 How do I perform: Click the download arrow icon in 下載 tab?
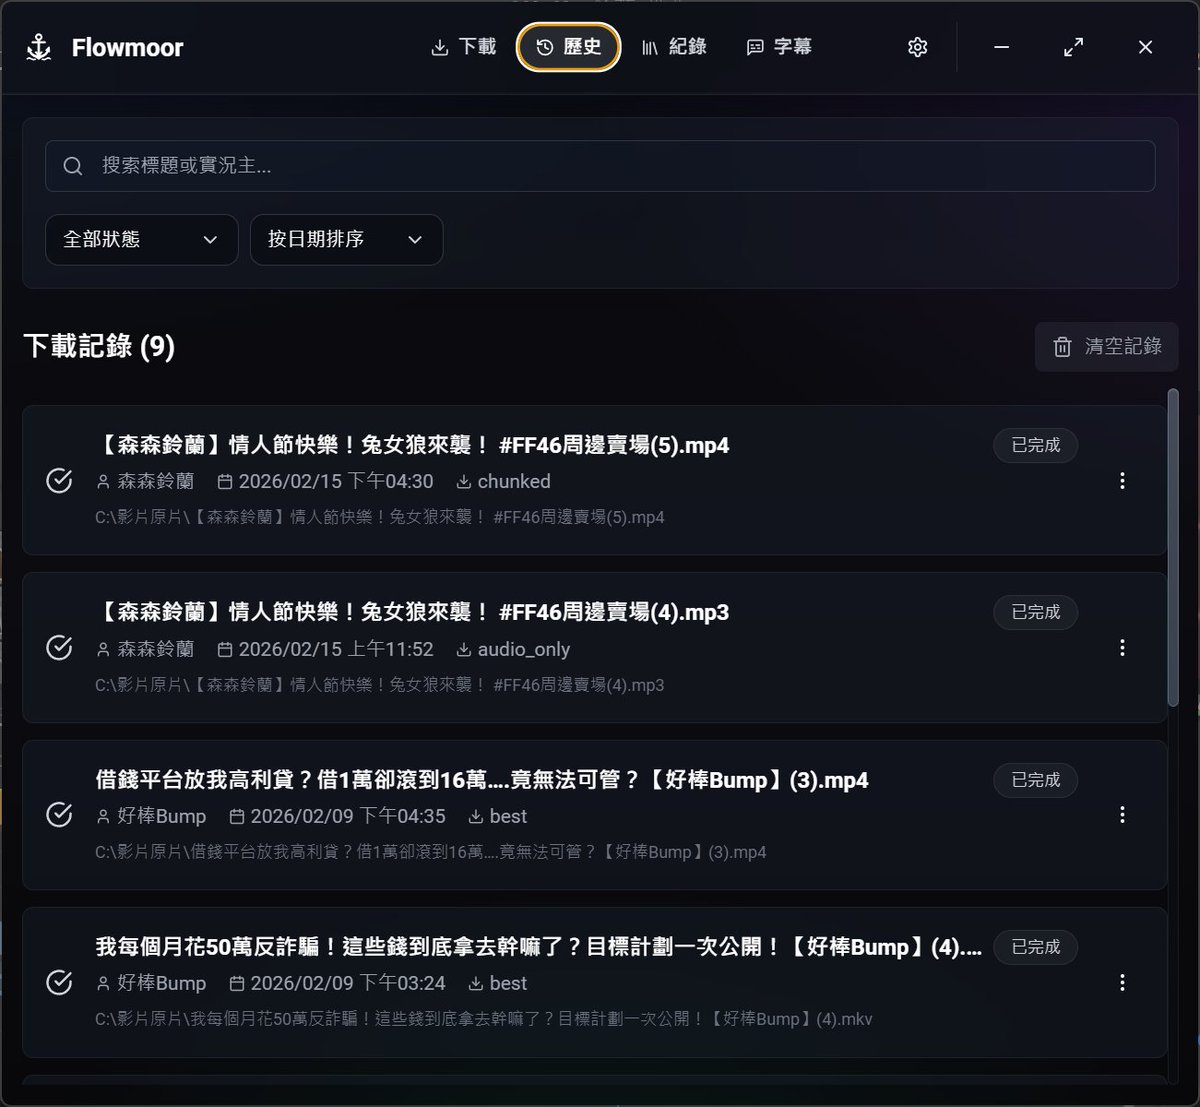[439, 47]
